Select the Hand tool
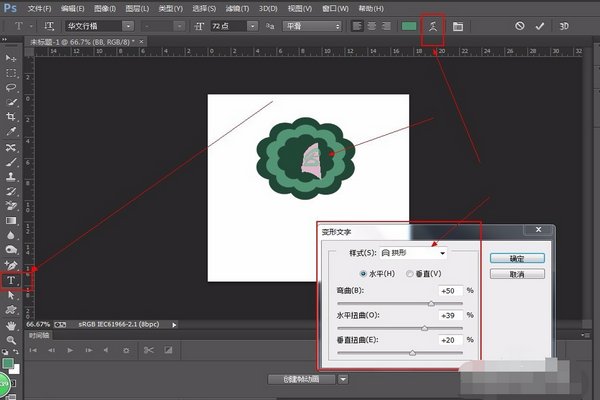 point(11,326)
